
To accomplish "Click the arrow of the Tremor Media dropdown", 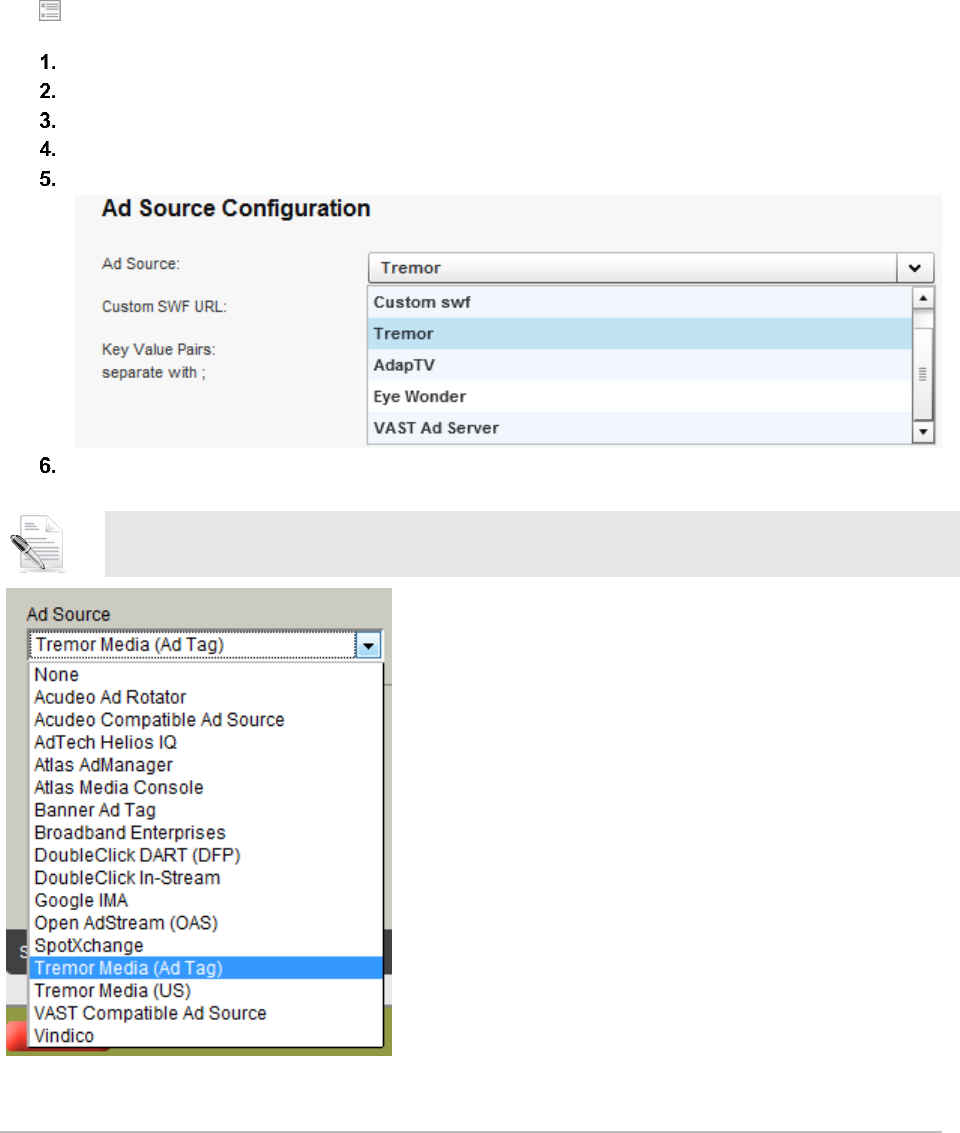I will tap(368, 645).
